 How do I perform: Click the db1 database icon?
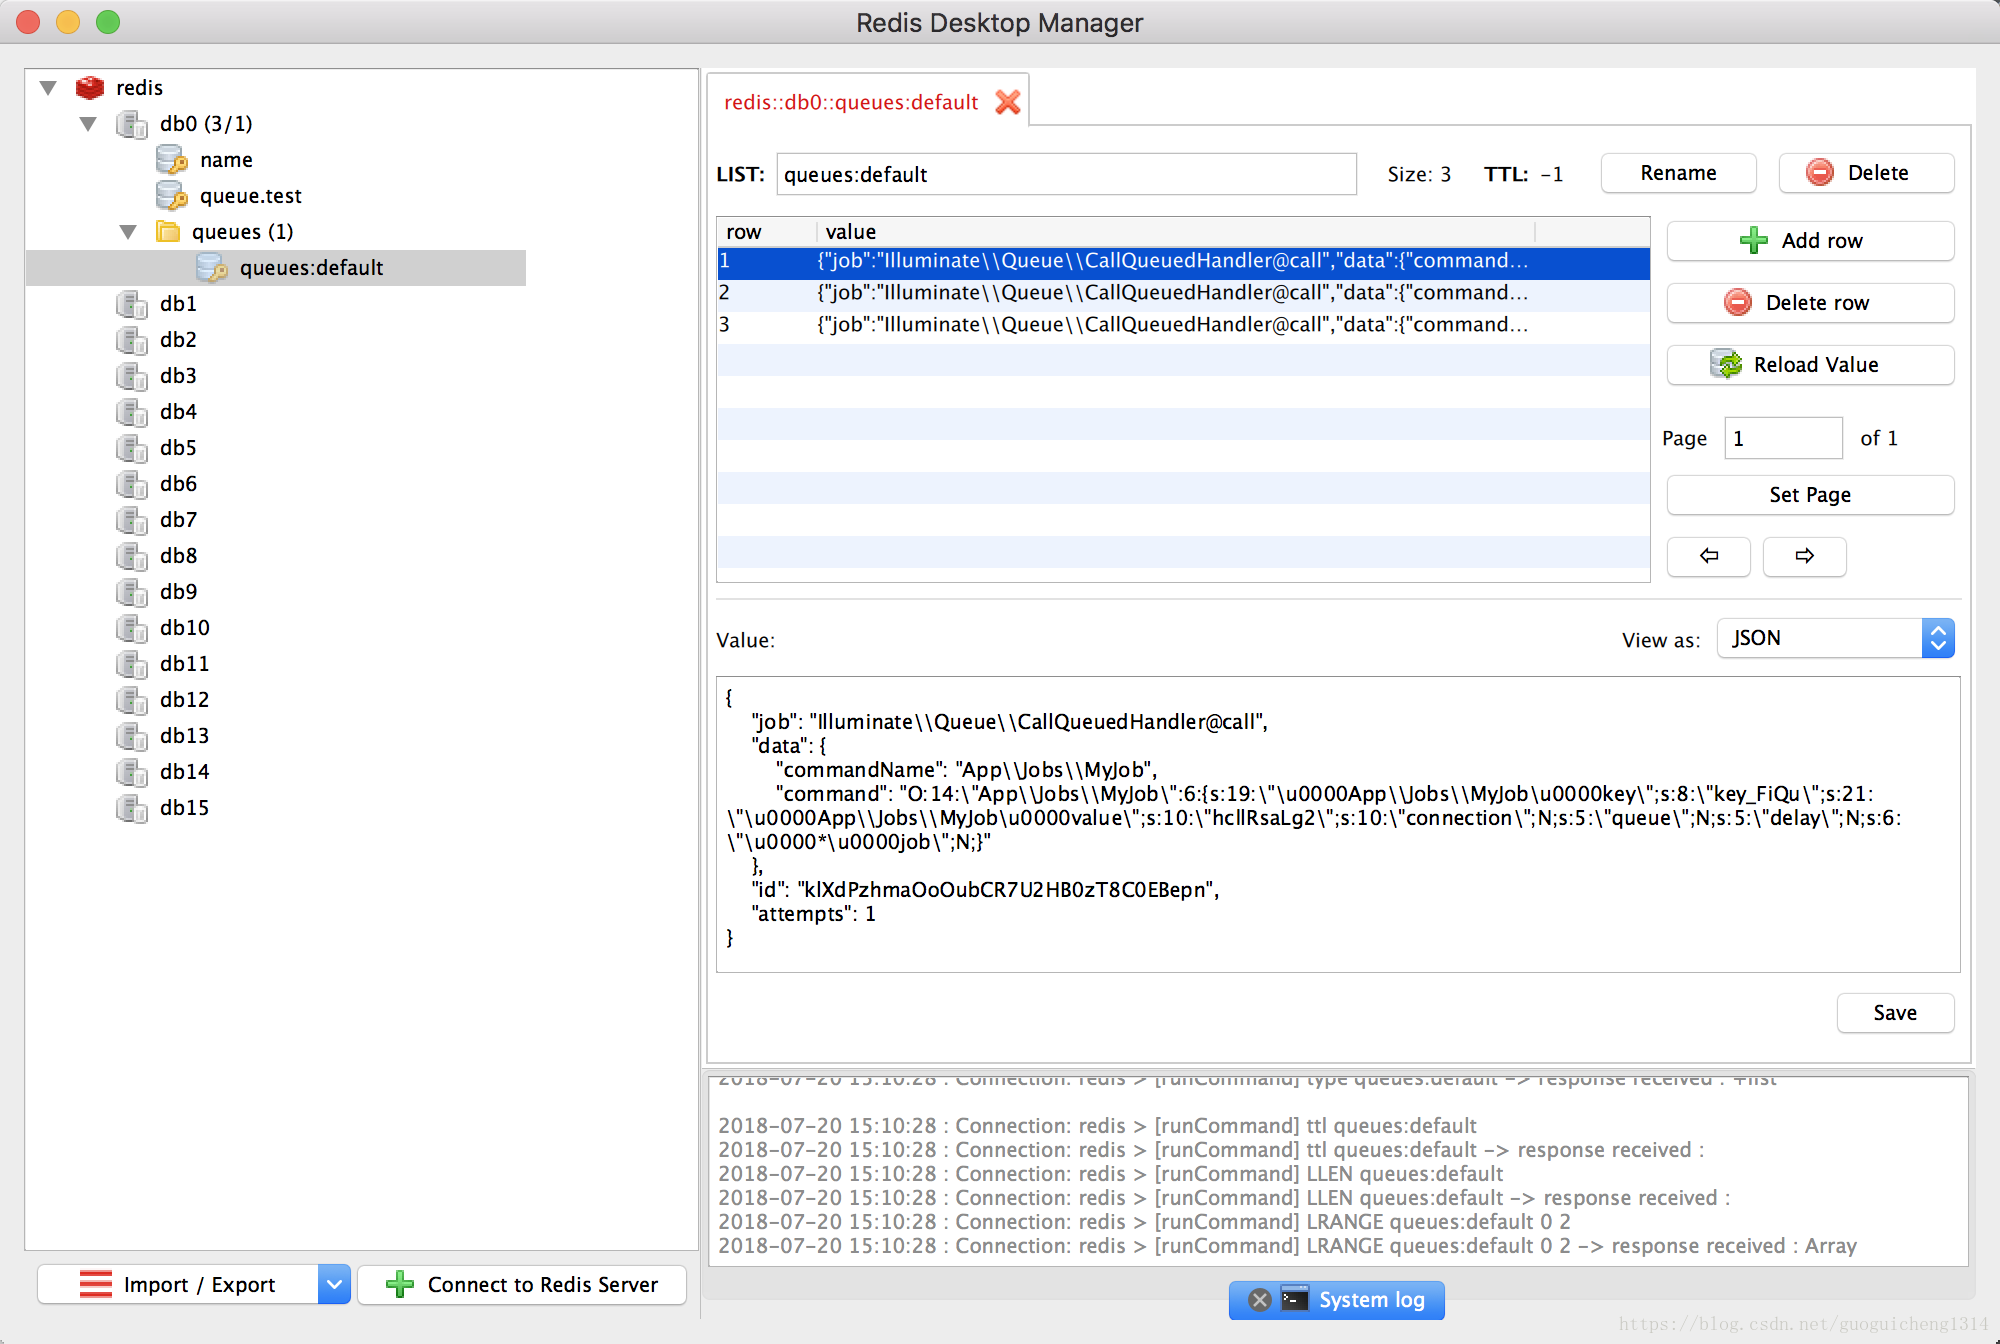132,304
